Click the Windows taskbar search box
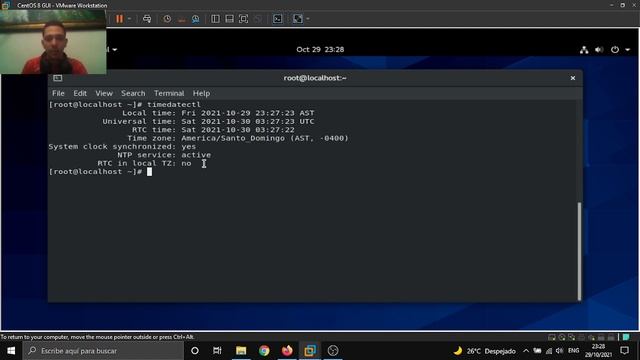 [103, 351]
